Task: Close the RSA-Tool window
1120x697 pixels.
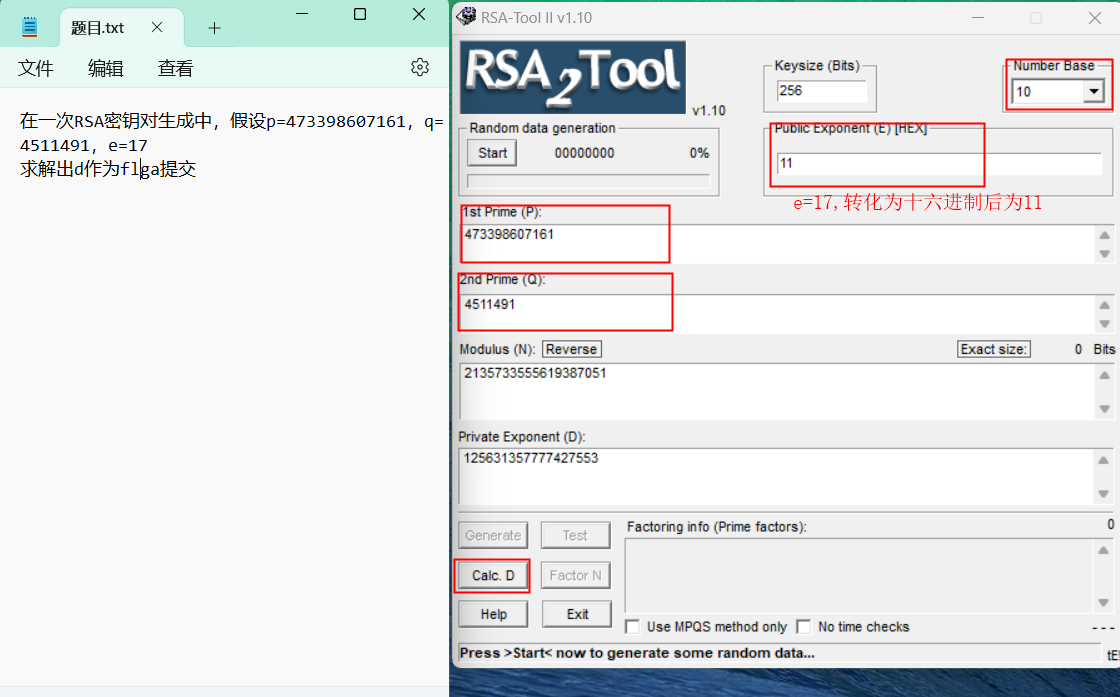Action: coord(1094,18)
